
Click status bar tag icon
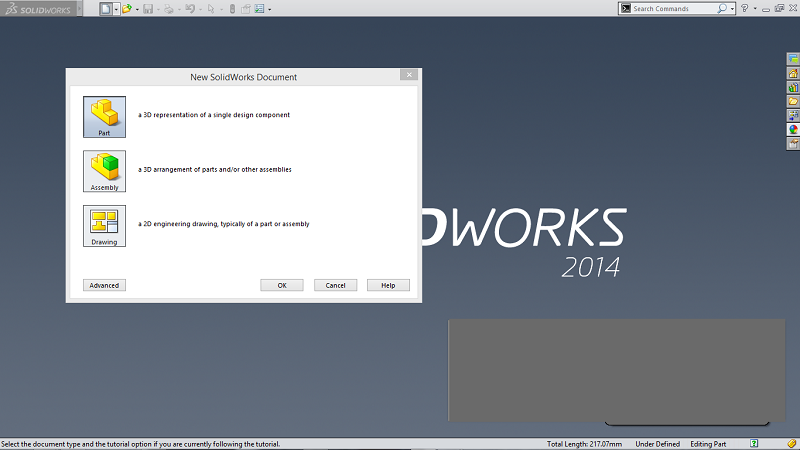click(791, 443)
